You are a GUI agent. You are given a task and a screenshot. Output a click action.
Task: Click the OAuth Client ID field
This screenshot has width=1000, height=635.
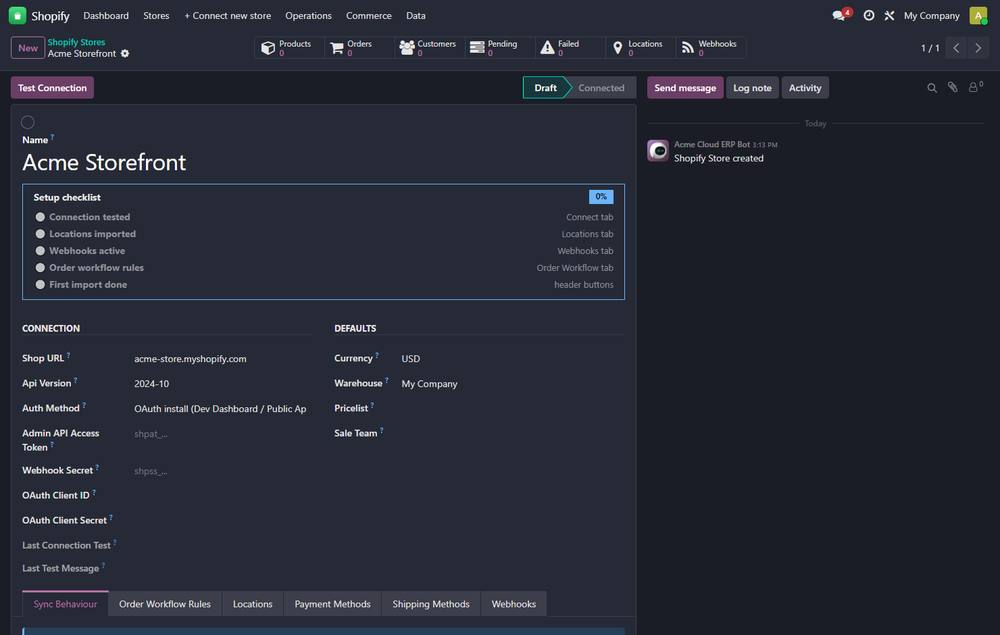pos(221,495)
